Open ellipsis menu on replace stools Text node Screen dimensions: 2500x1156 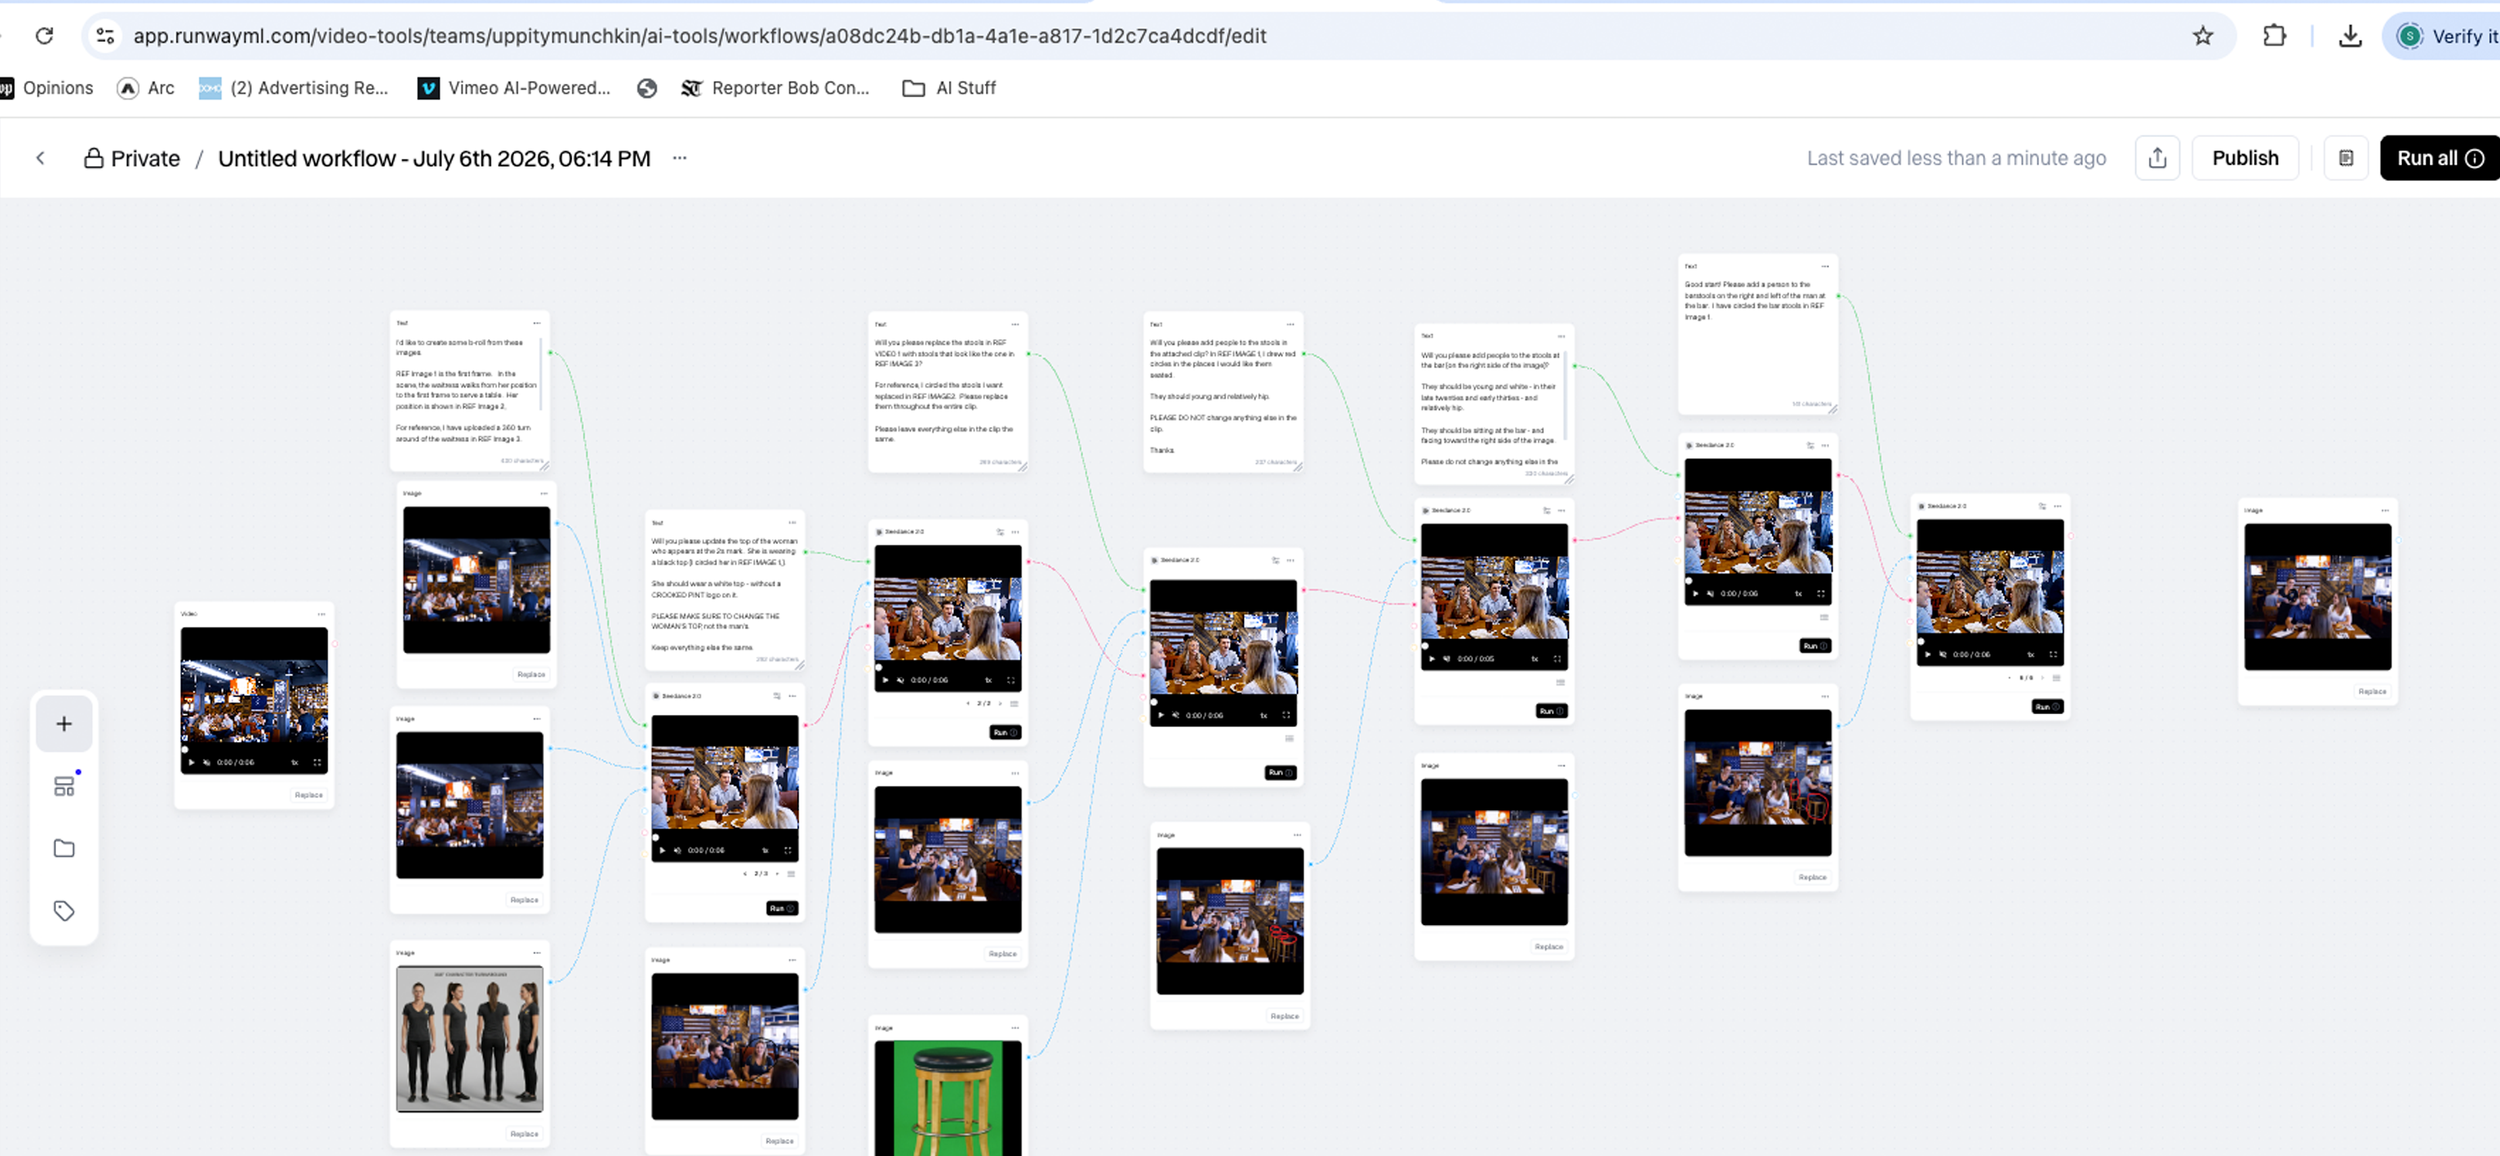coord(1015,324)
